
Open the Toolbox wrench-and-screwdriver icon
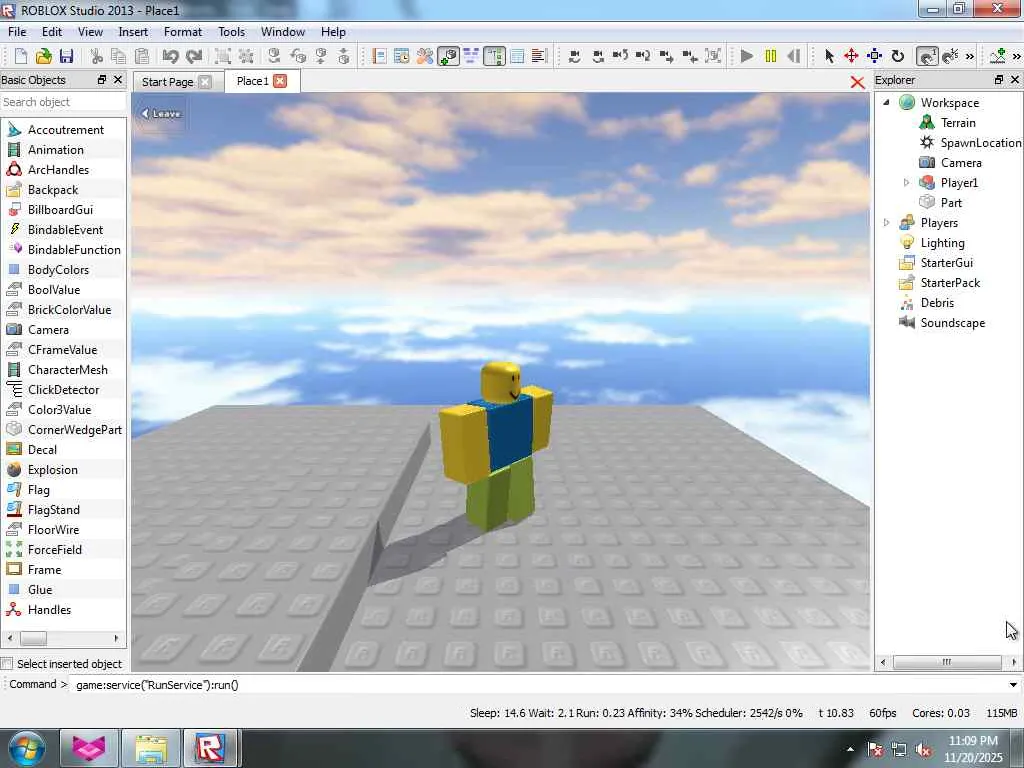point(424,56)
